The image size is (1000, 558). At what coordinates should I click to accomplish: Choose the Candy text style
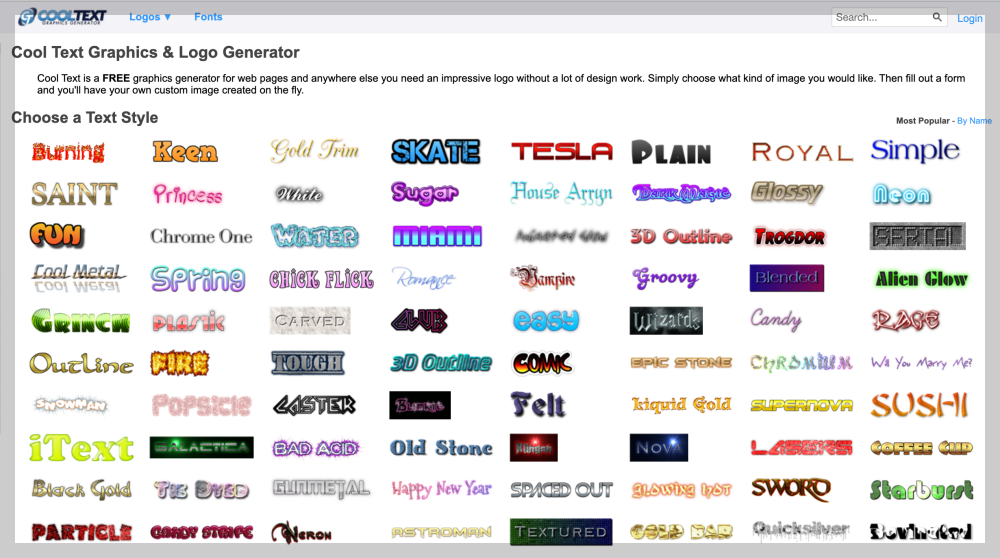click(x=776, y=319)
